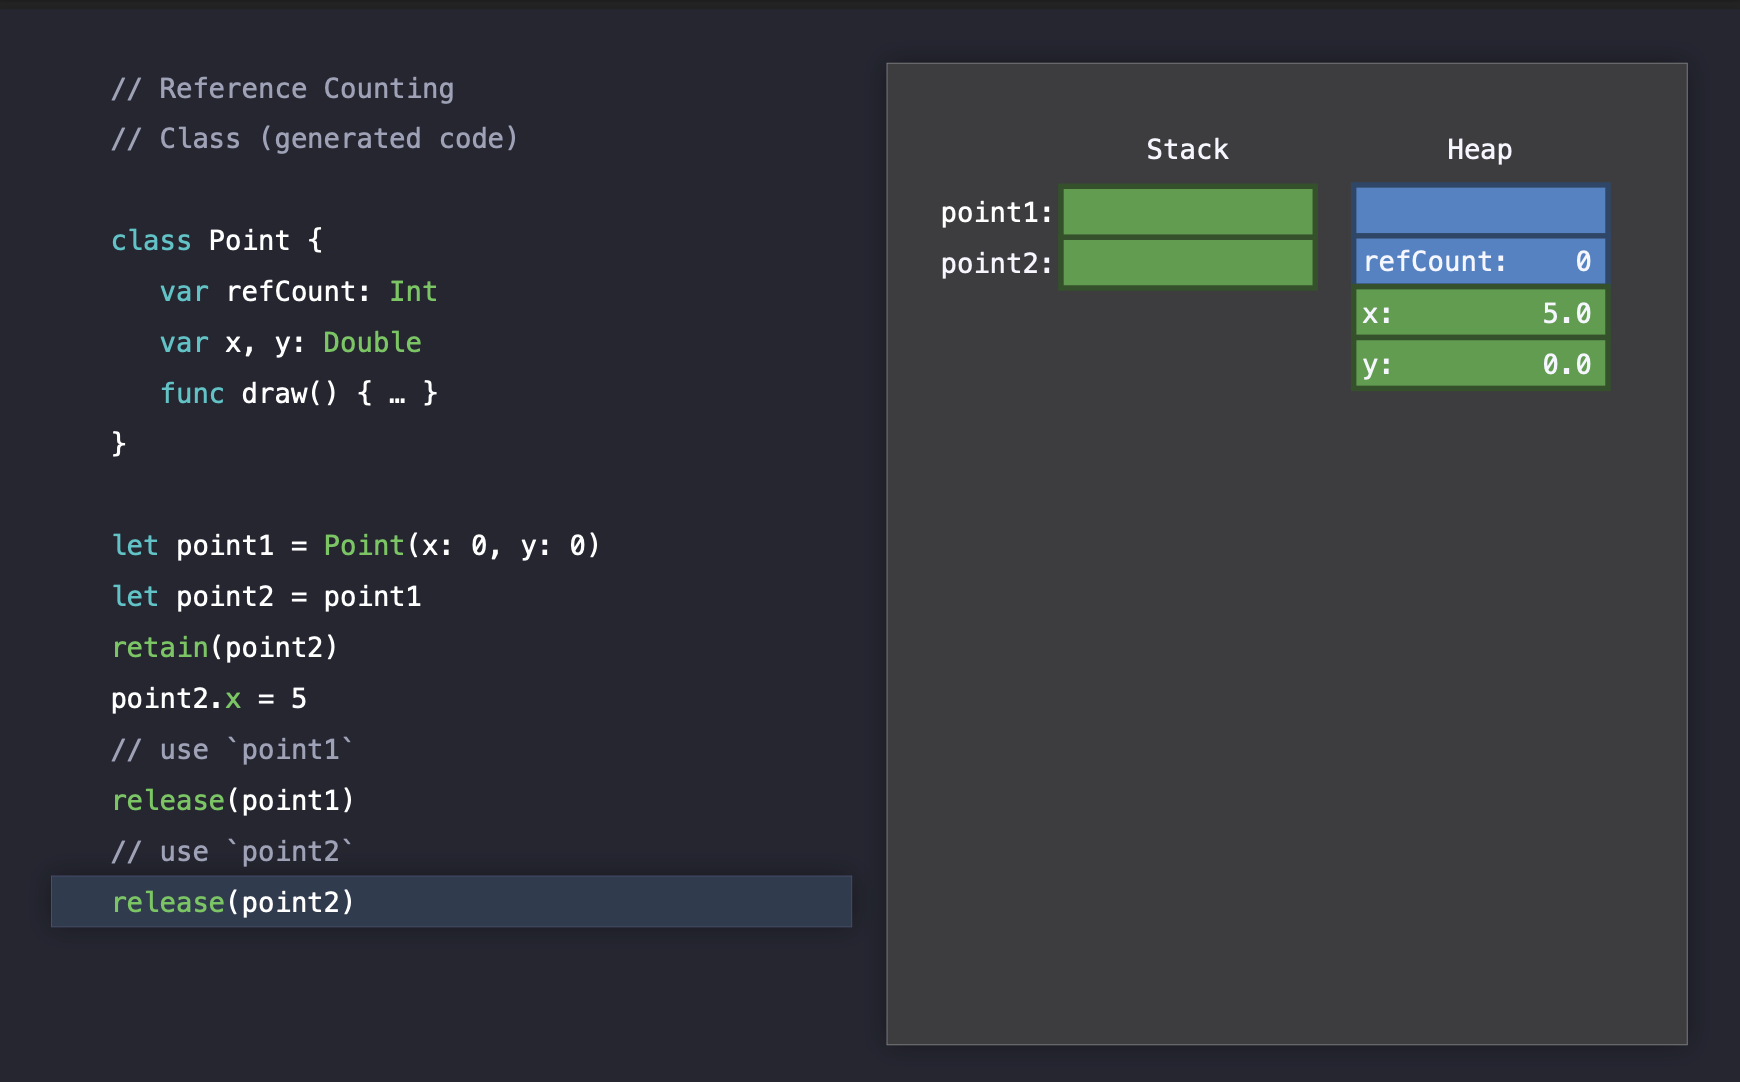Click the '// Reference Counting' comment line
This screenshot has height=1082, width=1740.
point(282,89)
